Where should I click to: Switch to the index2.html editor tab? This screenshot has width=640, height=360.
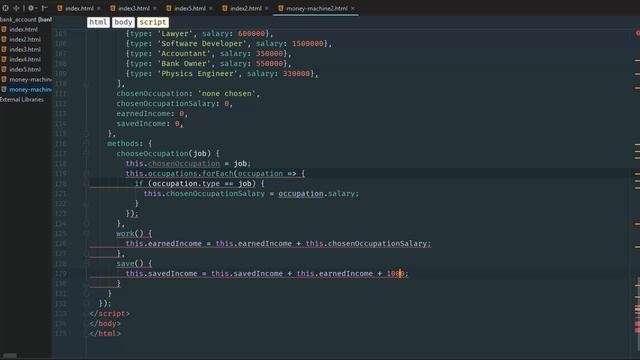(246, 8)
